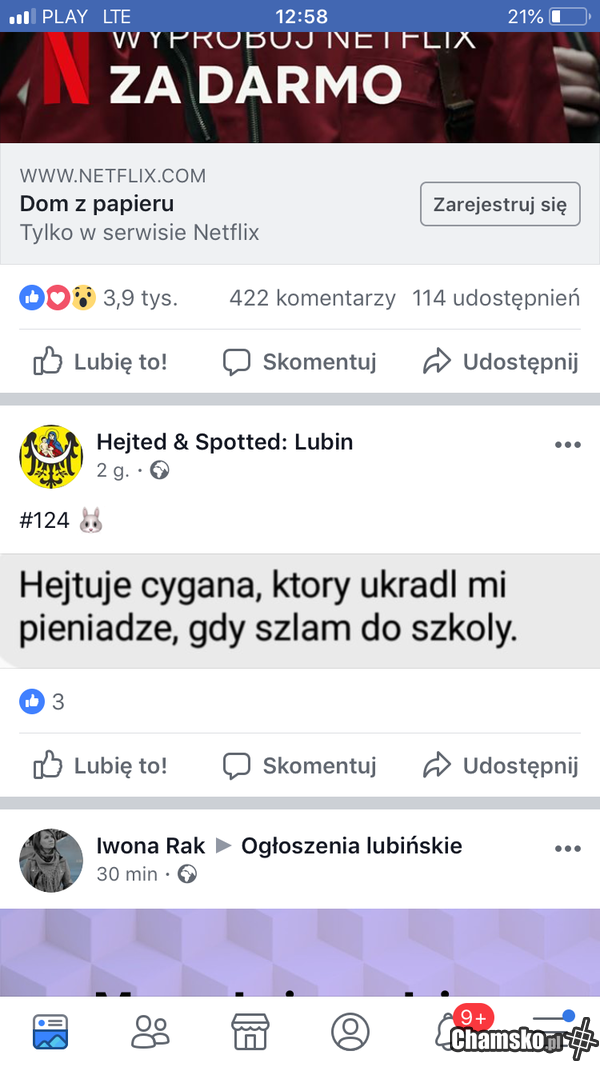Screen dimensions: 600x1067
Task: Open the Hejted & Spotted: Lubin page name
Action: [x=224, y=442]
